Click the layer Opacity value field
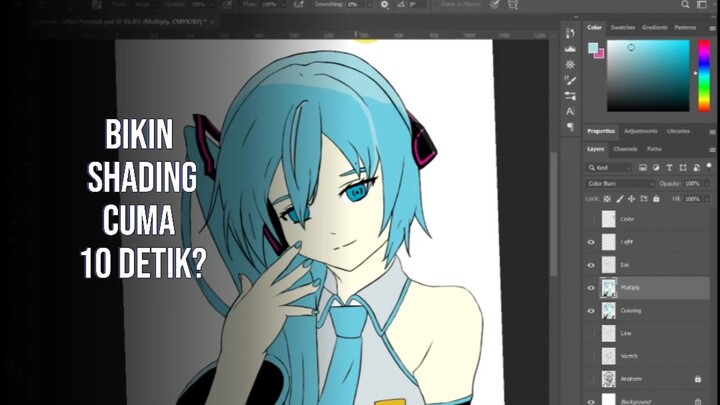Viewport: 720px width, 405px height. [692, 184]
